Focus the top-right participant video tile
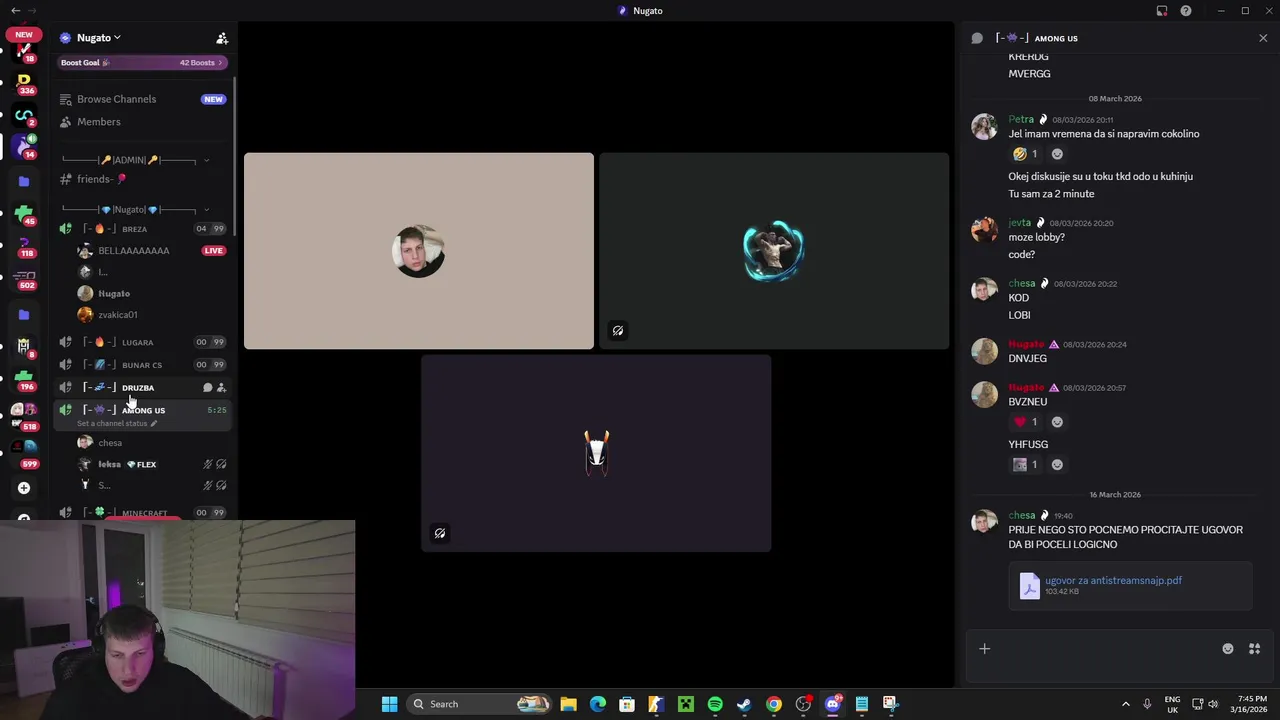 (x=774, y=251)
